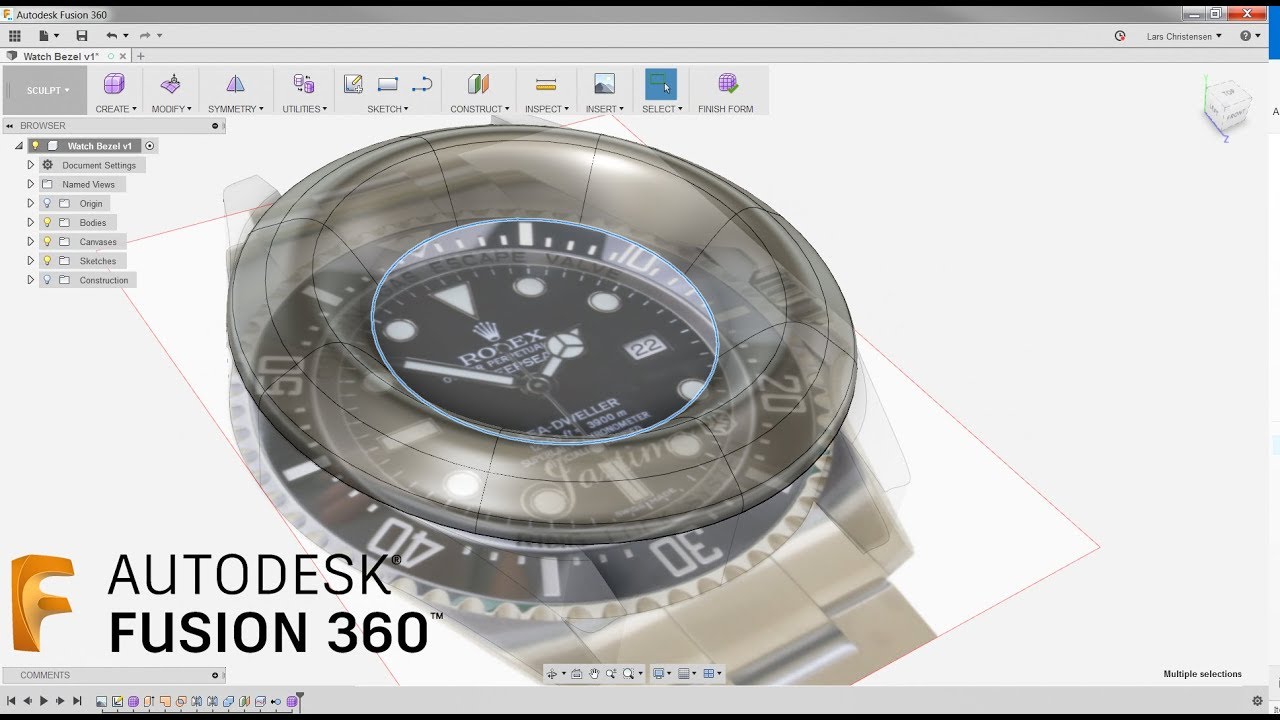Click the Insert image icon
1280x720 pixels.
click(604, 84)
